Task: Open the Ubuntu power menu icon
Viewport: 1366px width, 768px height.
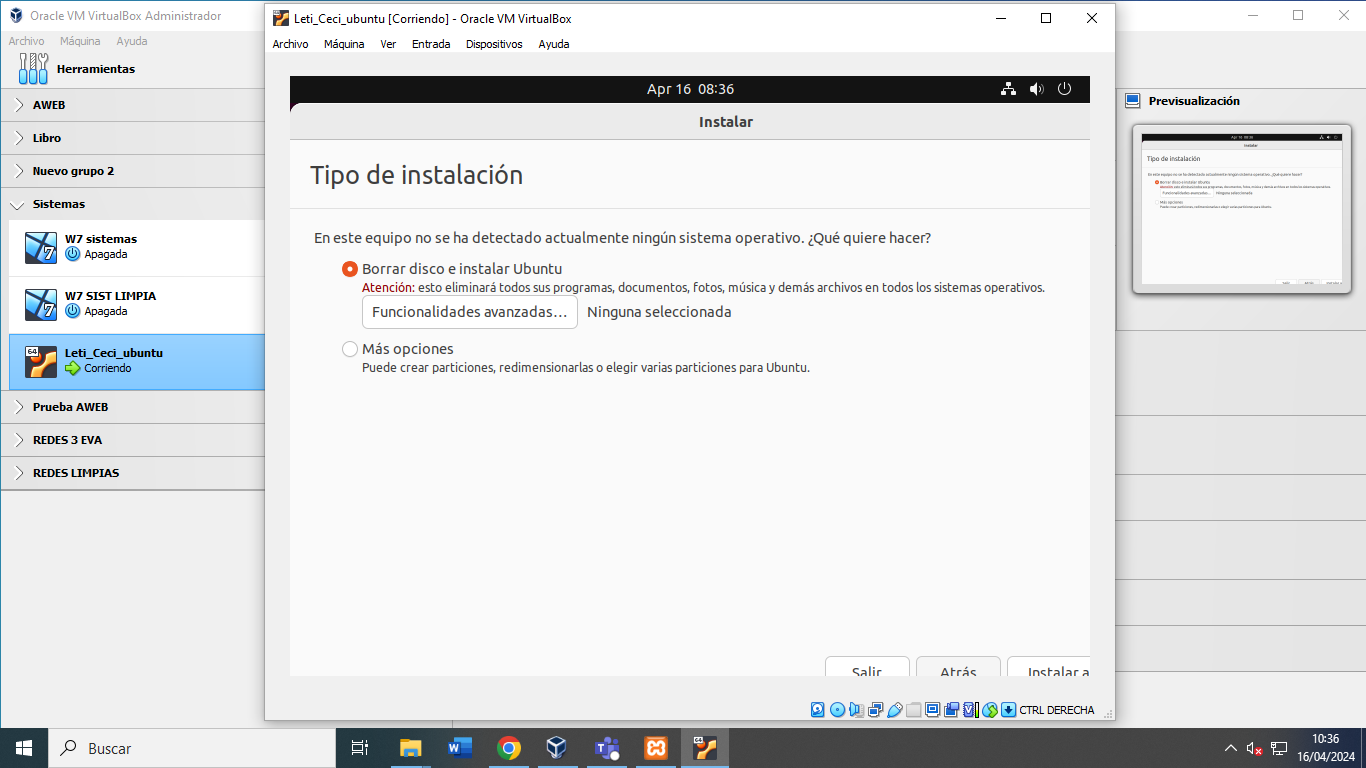Action: point(1064,89)
